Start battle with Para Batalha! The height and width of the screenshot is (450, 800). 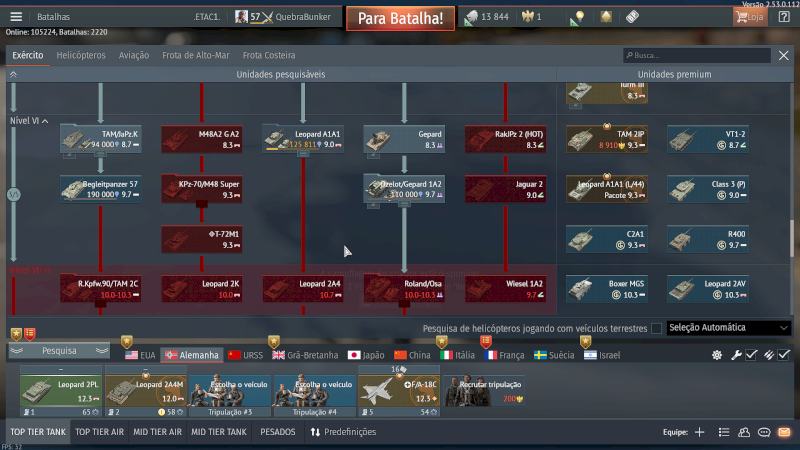(400, 18)
